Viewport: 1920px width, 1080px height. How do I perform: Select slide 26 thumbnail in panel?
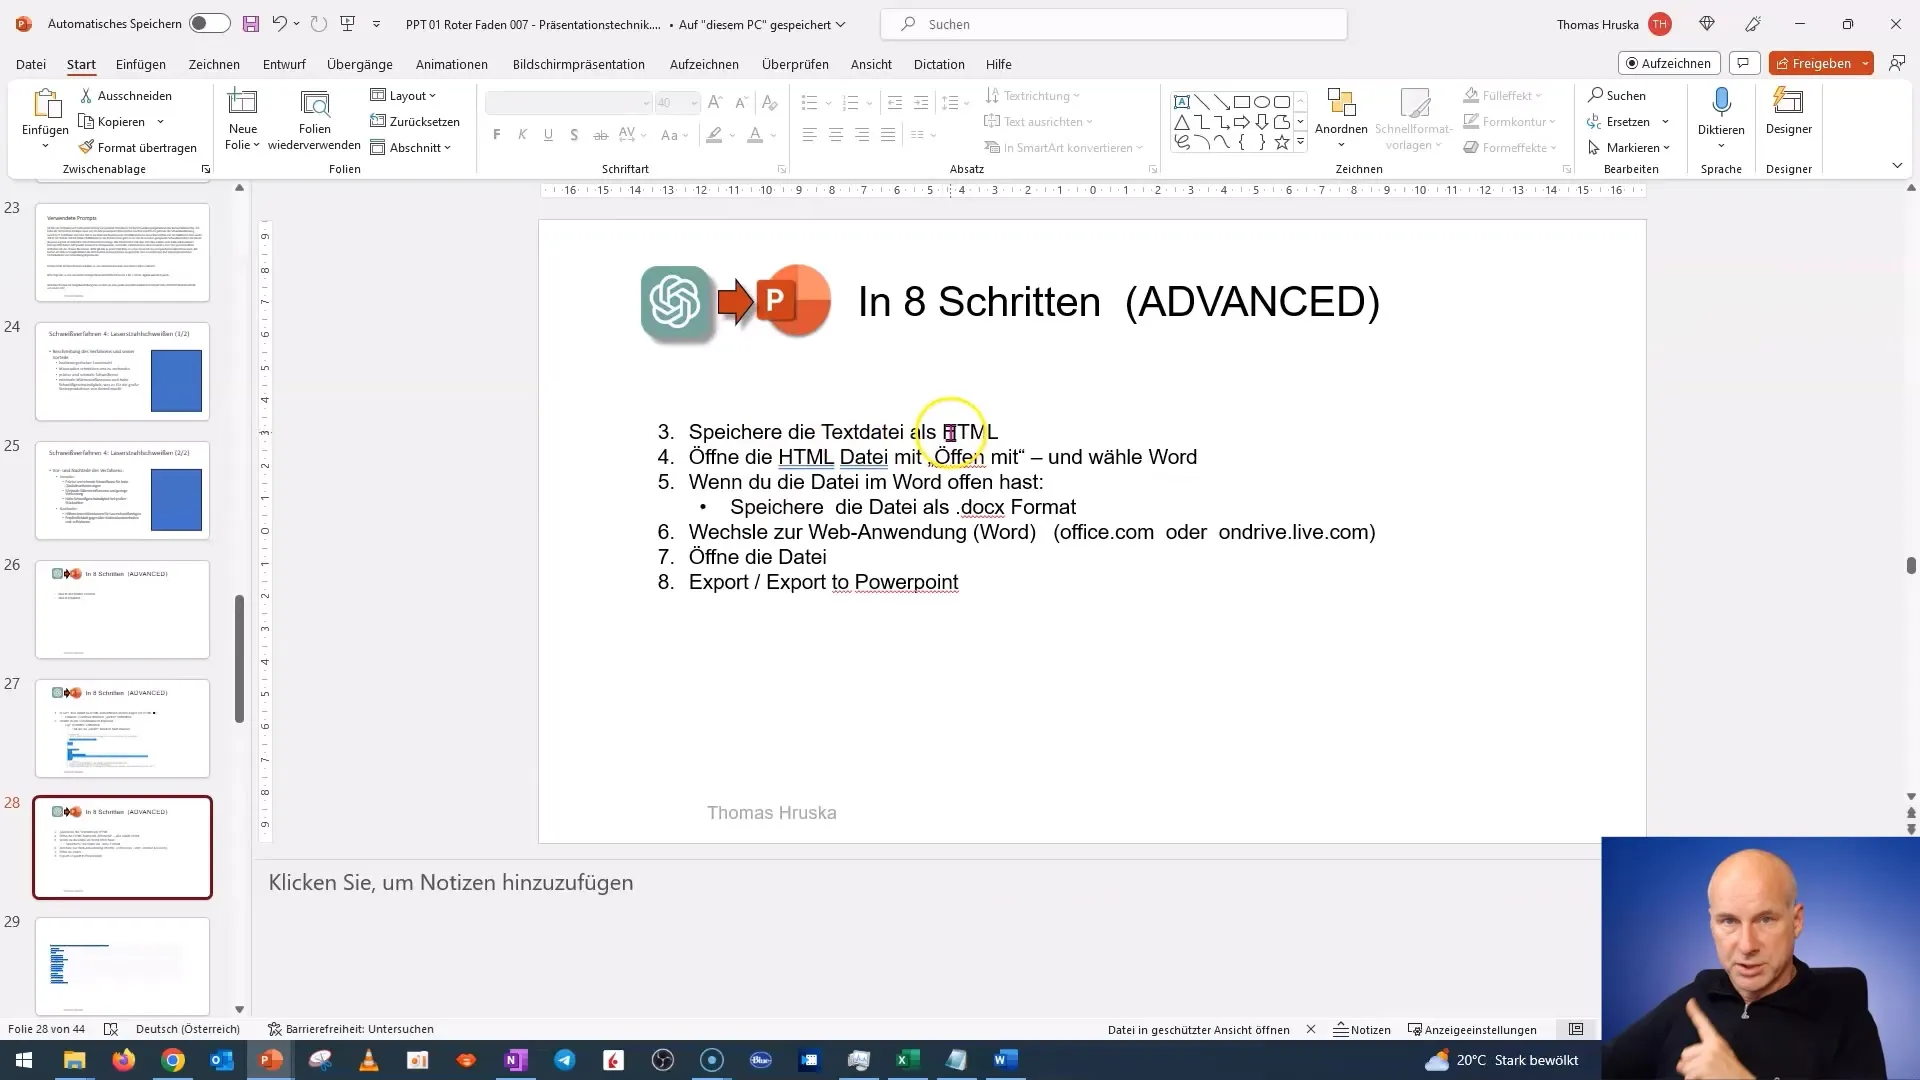(x=121, y=609)
